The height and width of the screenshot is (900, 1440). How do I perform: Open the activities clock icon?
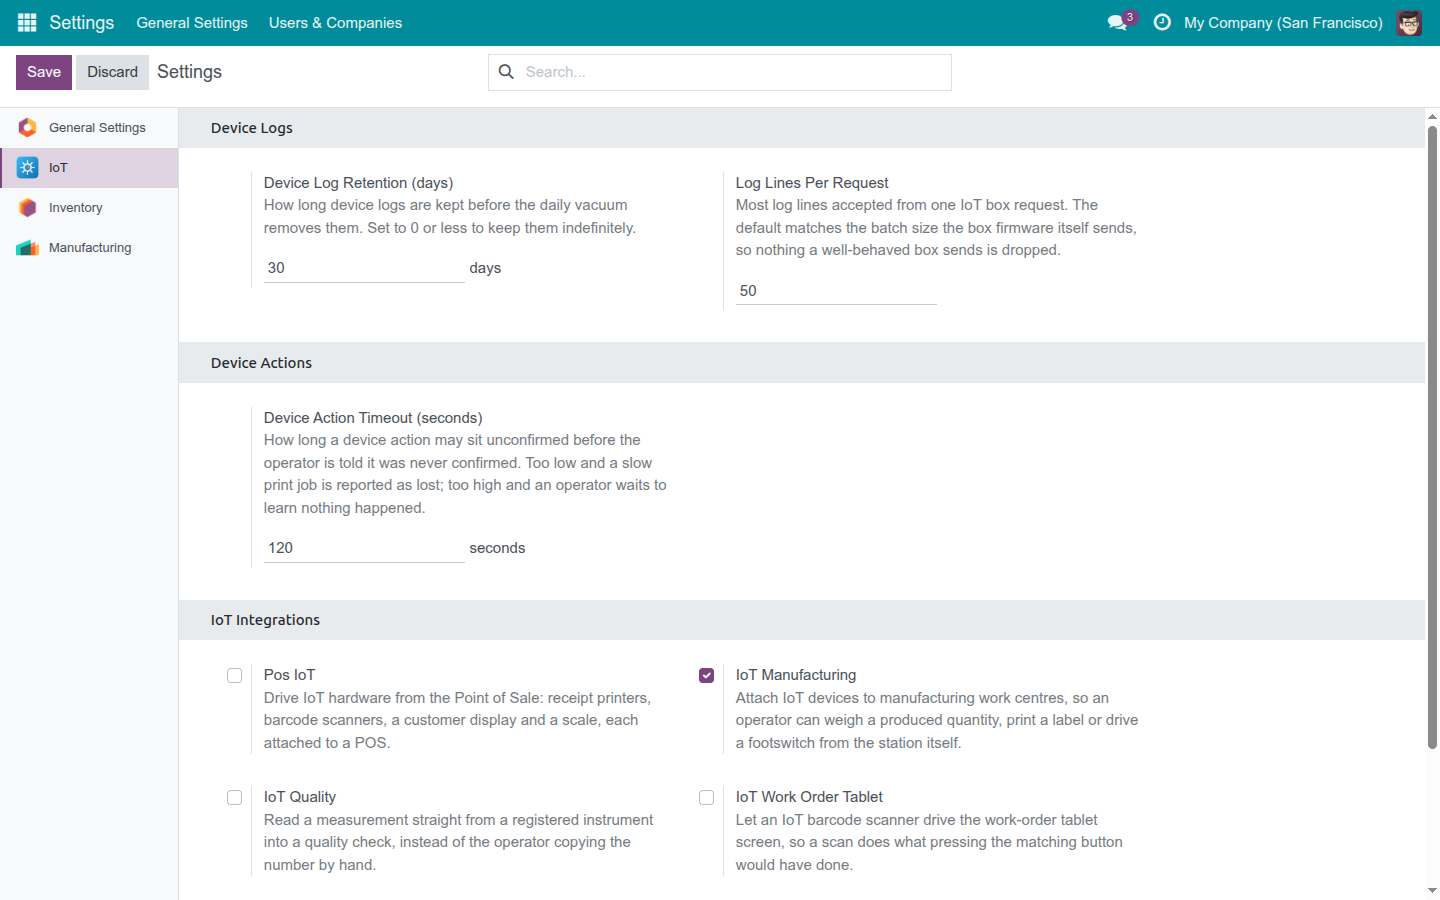click(x=1162, y=22)
